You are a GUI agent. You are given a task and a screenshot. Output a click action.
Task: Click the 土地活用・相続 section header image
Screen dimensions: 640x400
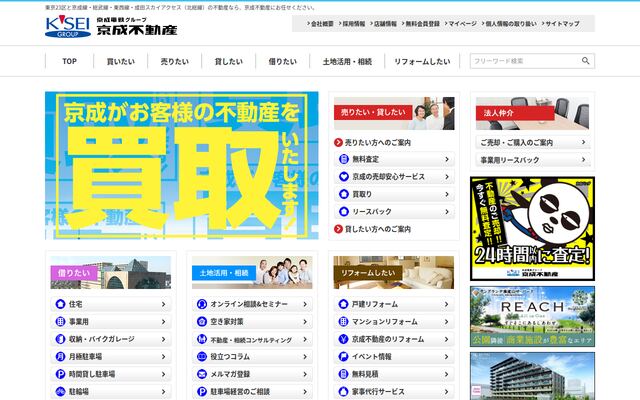(252, 273)
